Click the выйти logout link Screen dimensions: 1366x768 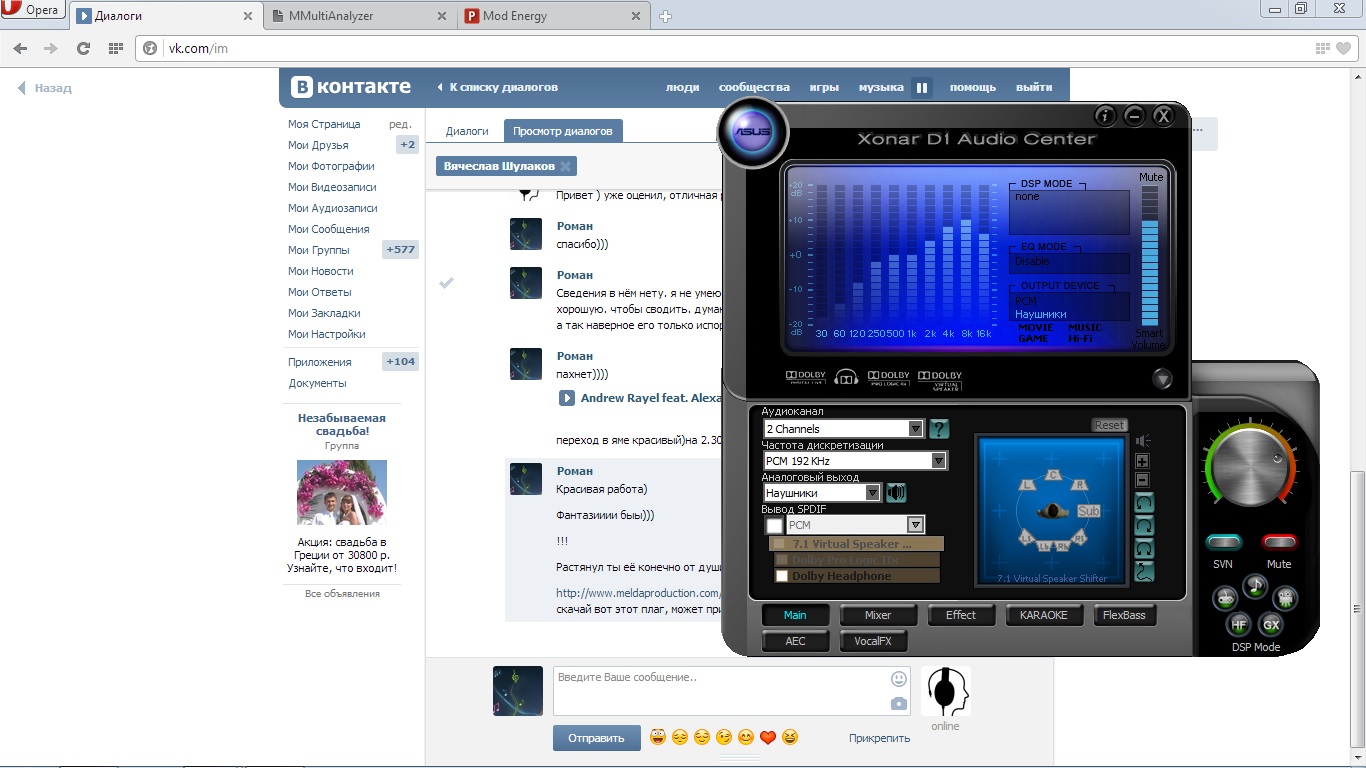[x=1034, y=87]
